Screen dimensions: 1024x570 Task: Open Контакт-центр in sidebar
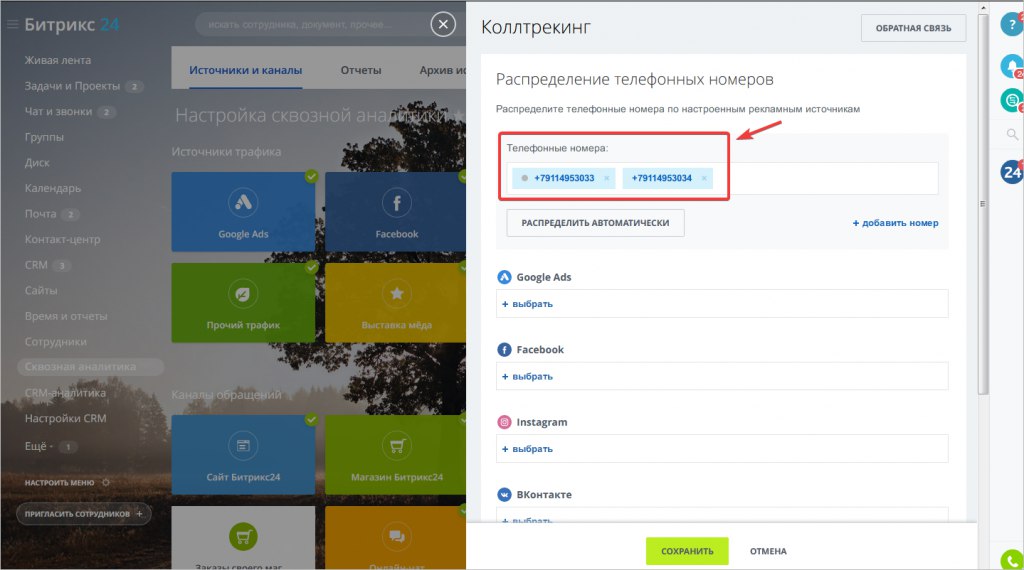click(63, 240)
